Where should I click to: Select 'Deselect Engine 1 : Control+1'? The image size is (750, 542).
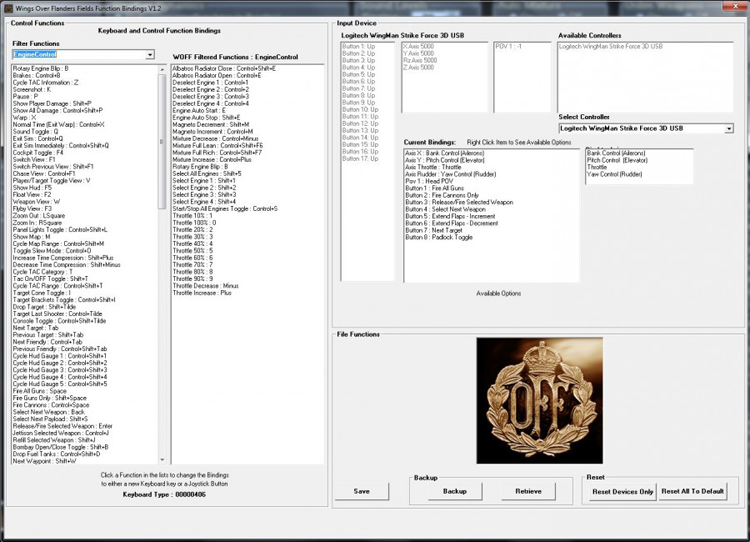point(210,82)
